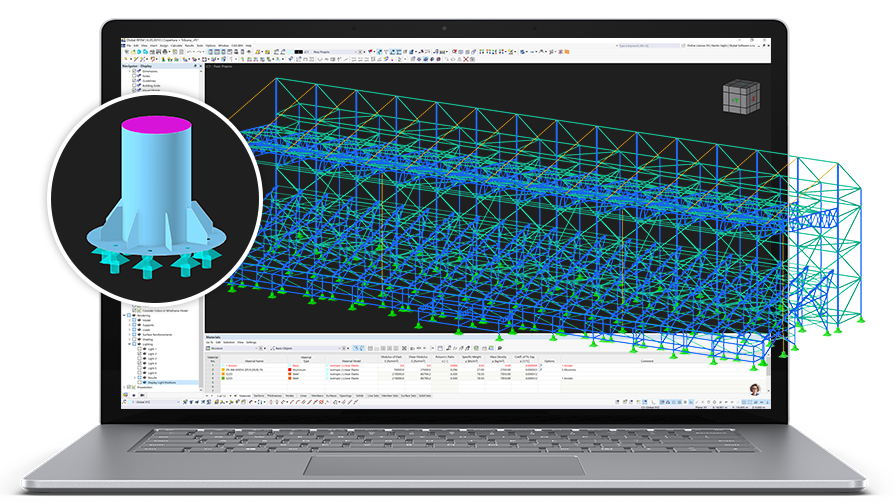Switch to the Nodes tab

tap(290, 395)
